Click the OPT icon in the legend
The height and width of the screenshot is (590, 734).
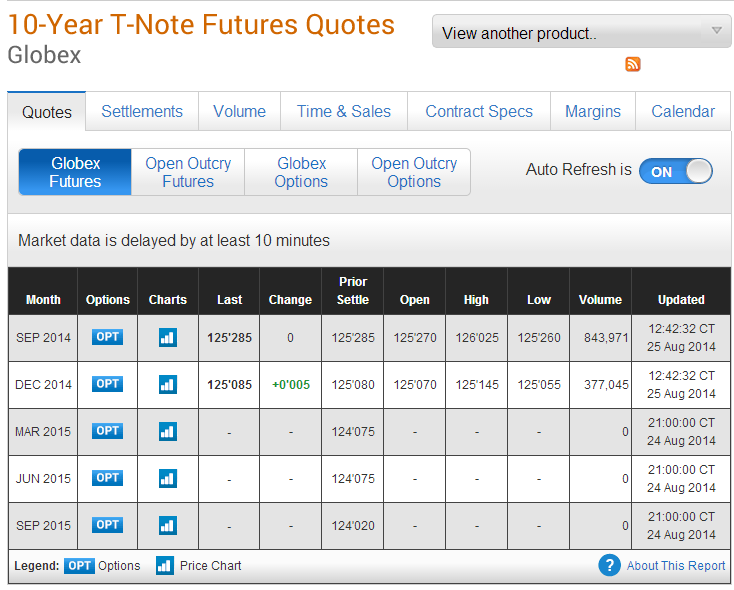tap(79, 566)
